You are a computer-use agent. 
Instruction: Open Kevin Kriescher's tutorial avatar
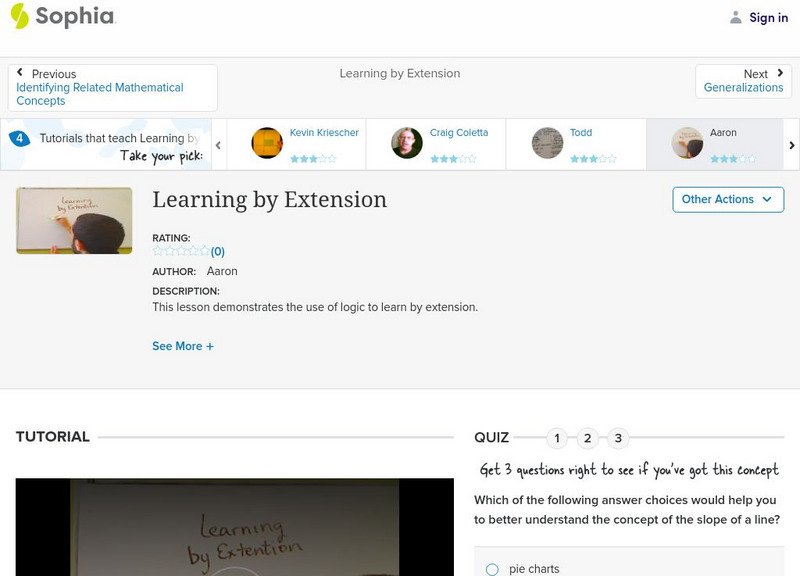point(265,141)
